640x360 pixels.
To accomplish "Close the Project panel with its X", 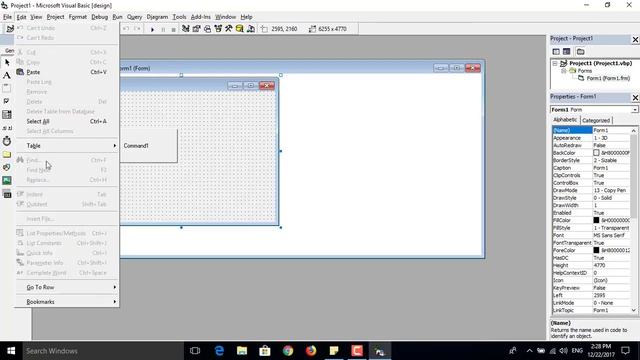I will pyautogui.click(x=635, y=40).
